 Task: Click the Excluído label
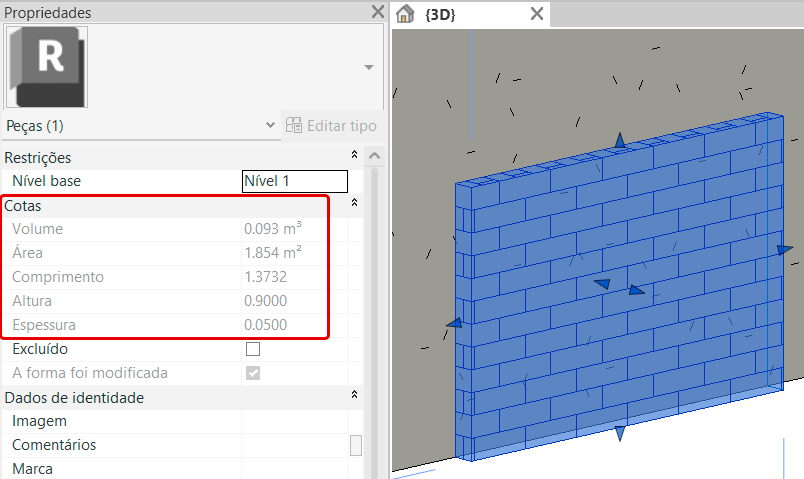click(40, 349)
